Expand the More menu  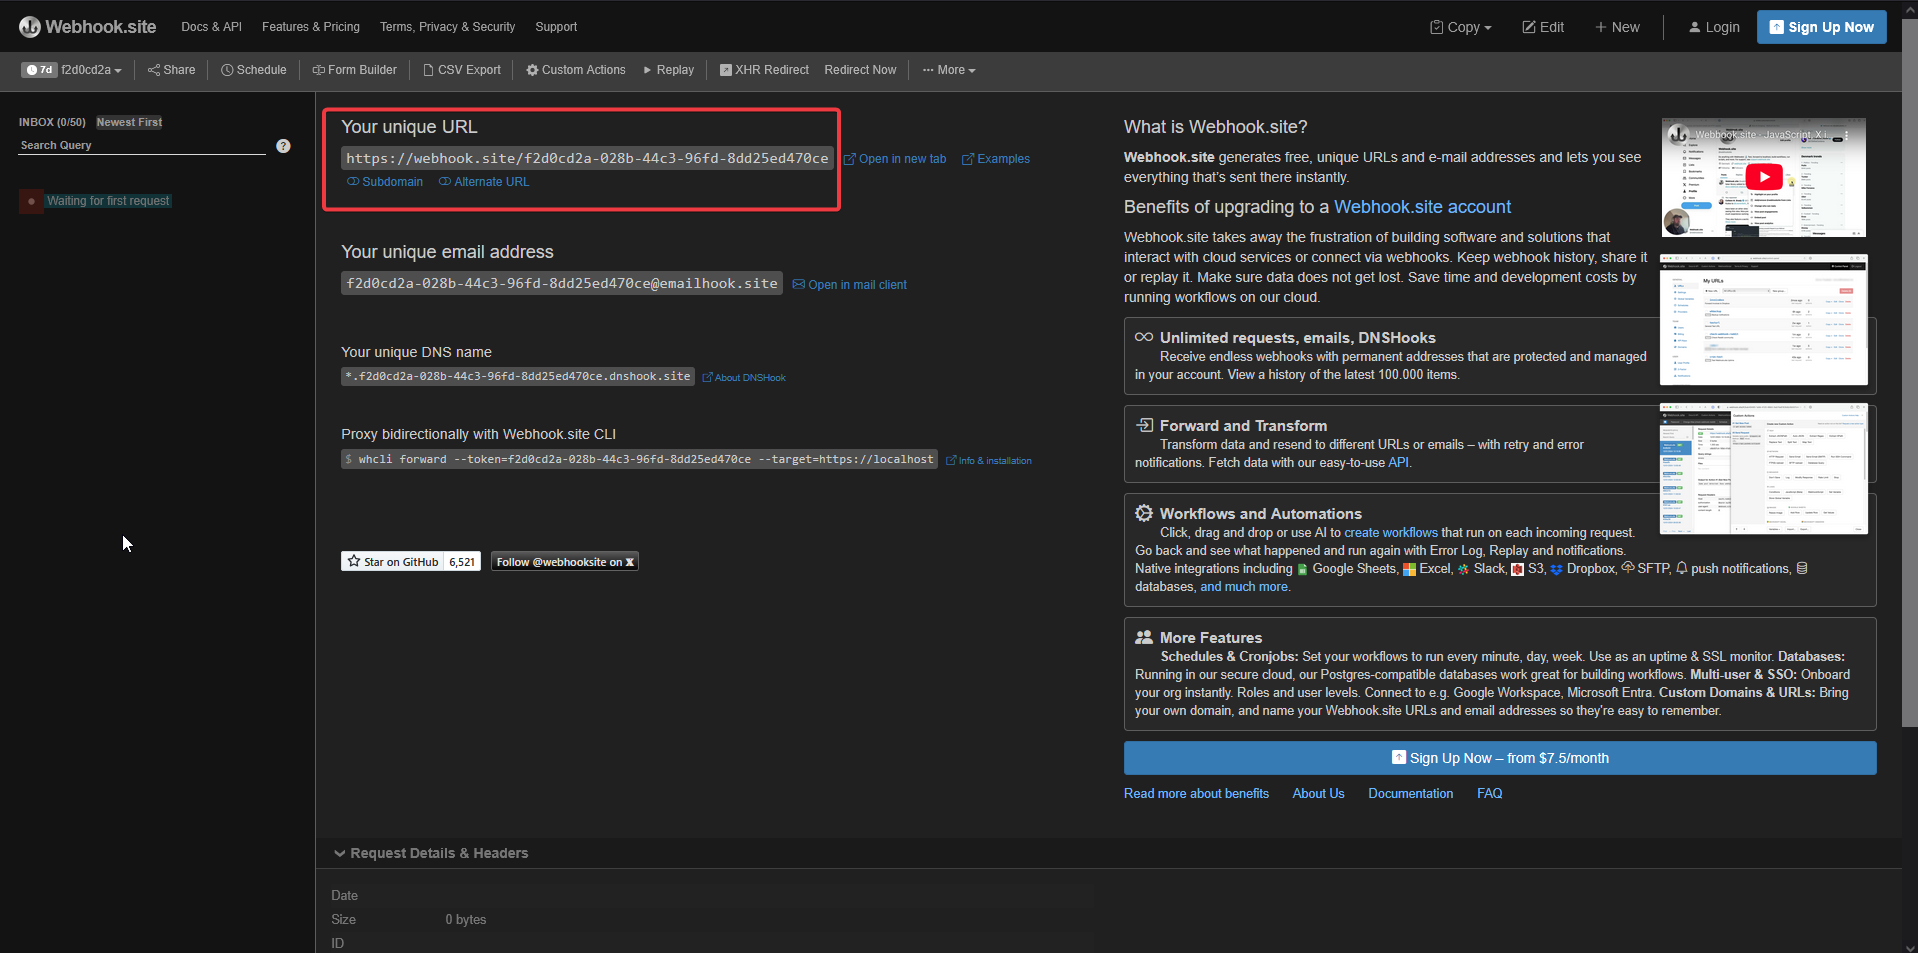(x=949, y=70)
